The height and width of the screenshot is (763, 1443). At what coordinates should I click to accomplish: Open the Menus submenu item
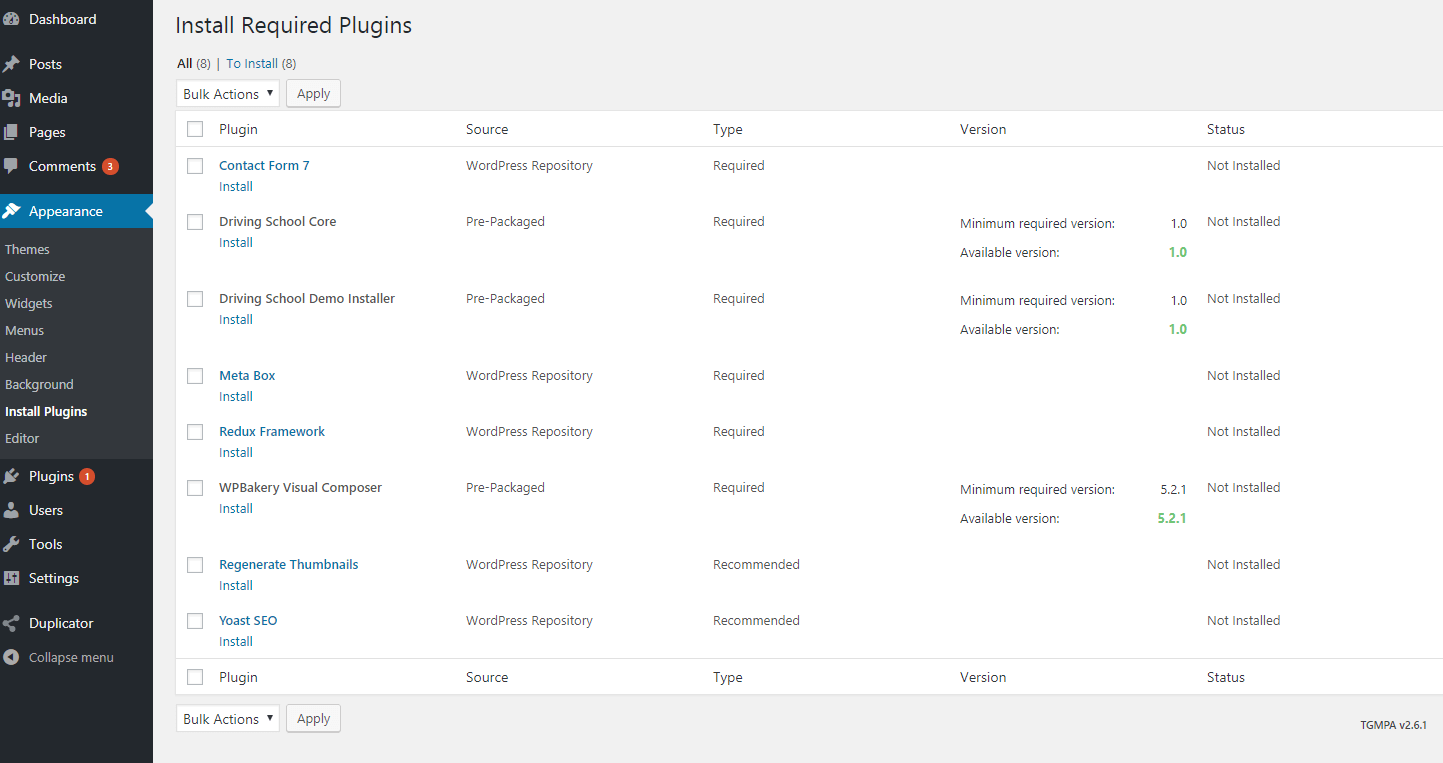pyautogui.click(x=24, y=330)
